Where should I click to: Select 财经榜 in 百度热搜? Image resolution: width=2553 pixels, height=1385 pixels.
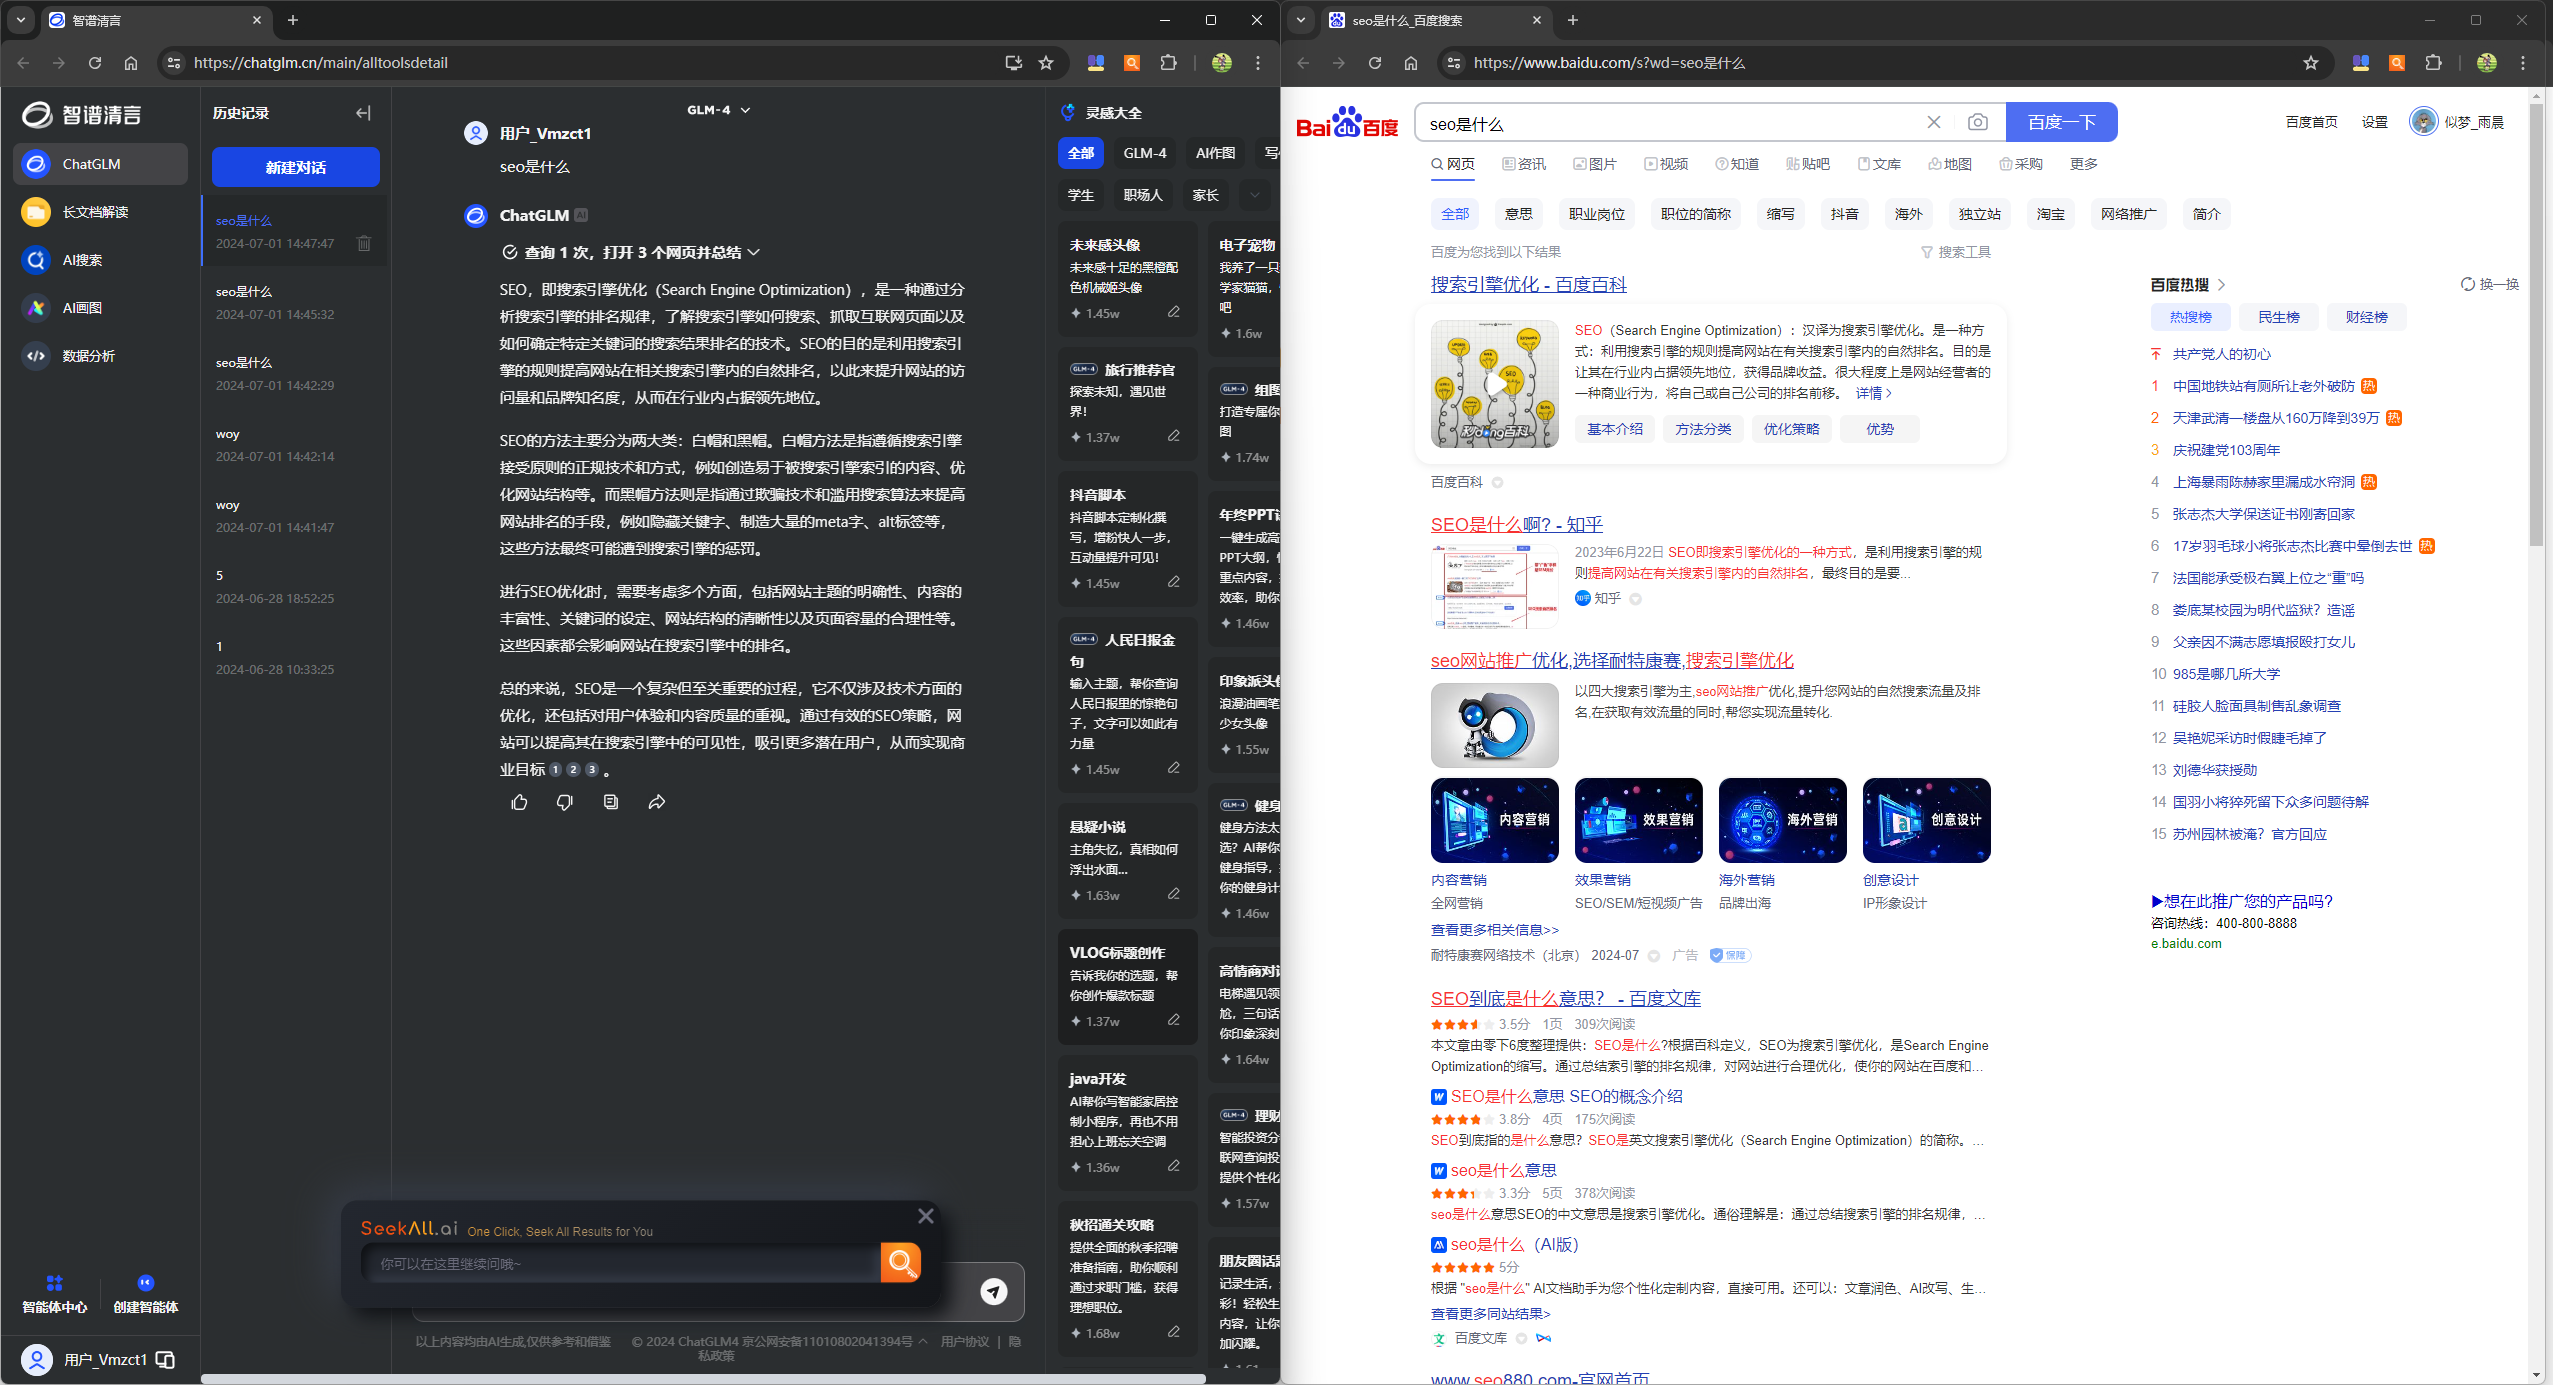[2367, 317]
